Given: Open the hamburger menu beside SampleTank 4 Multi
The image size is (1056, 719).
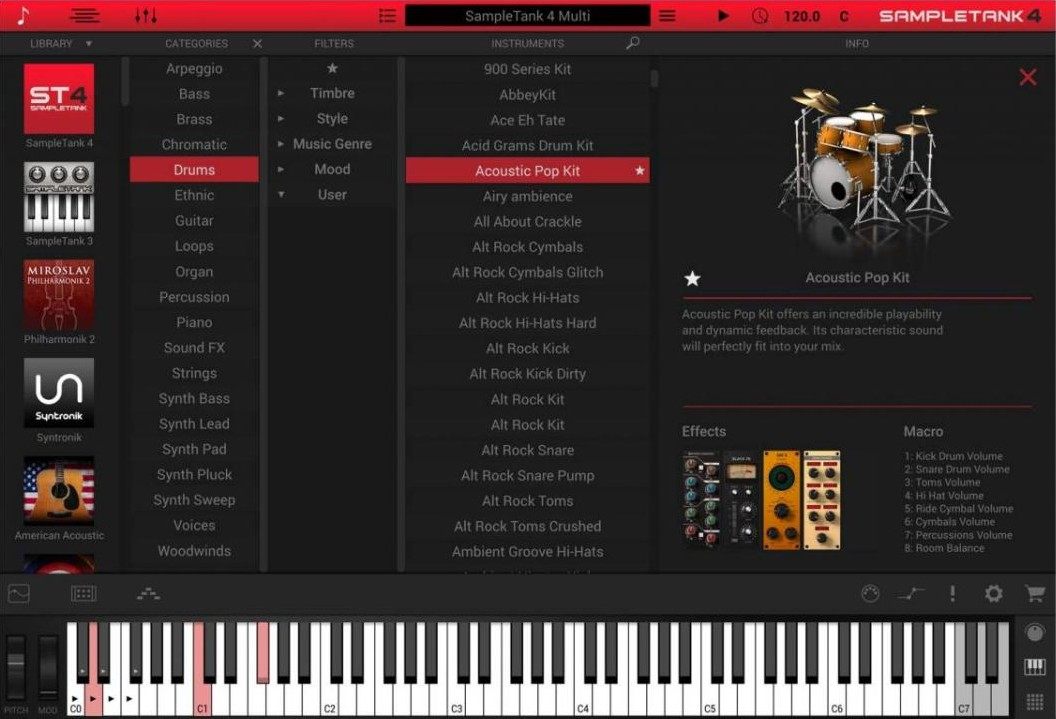Looking at the screenshot, I should click(x=666, y=15).
